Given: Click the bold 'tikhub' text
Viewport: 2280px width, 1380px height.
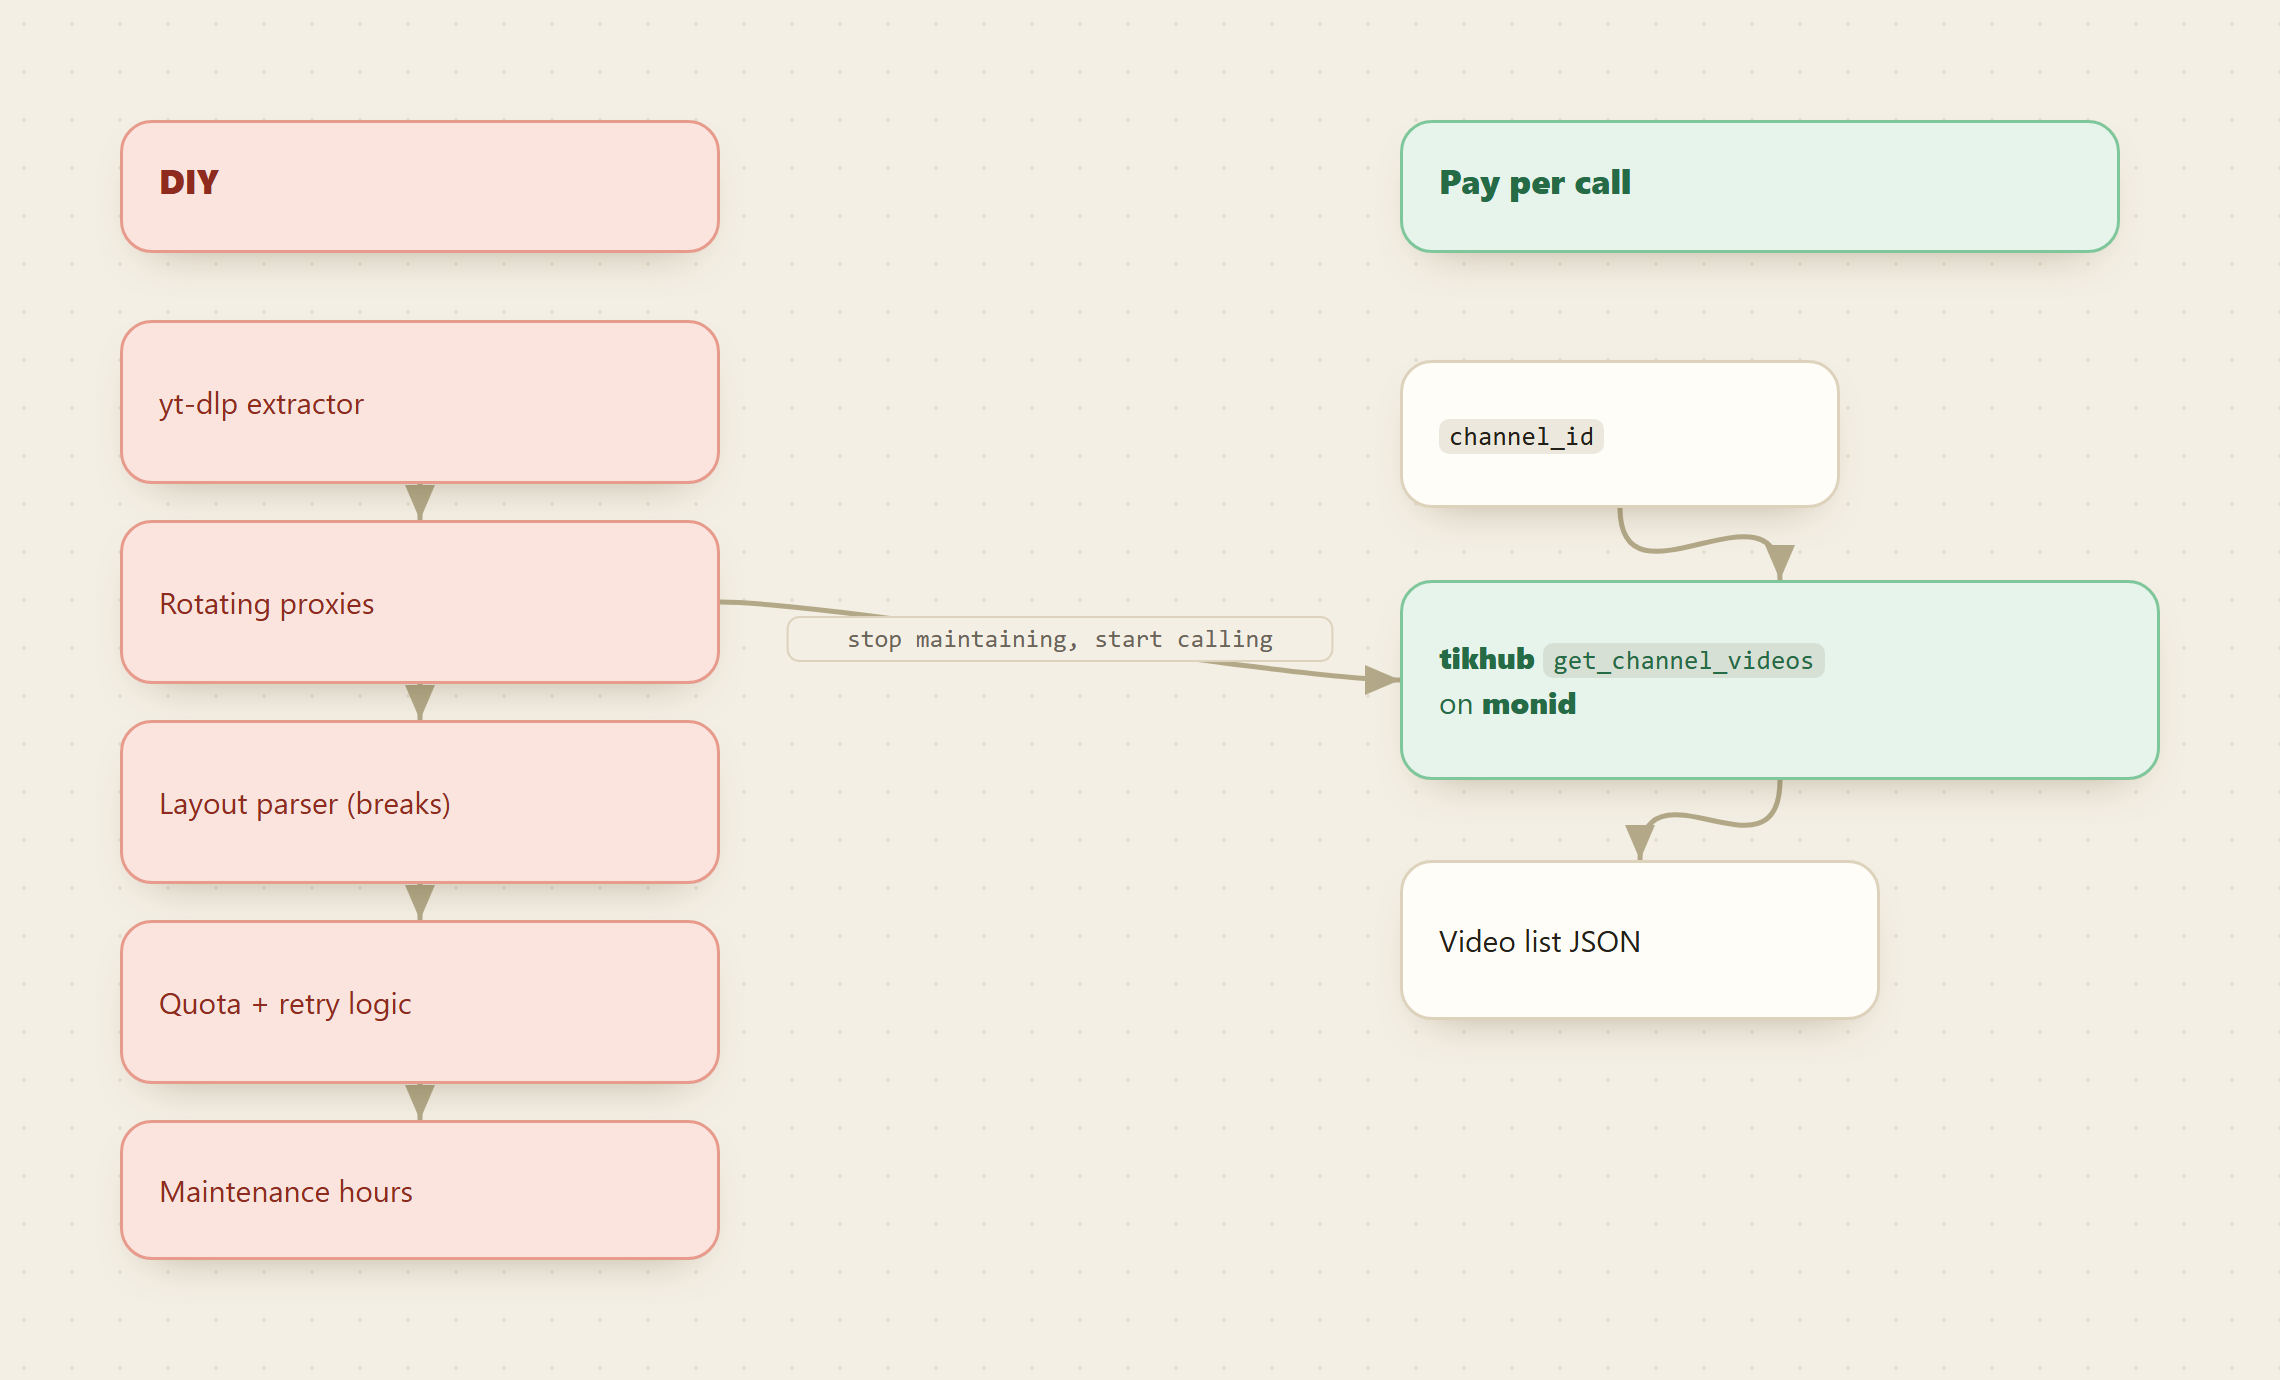Looking at the screenshot, I should [x=1486, y=659].
